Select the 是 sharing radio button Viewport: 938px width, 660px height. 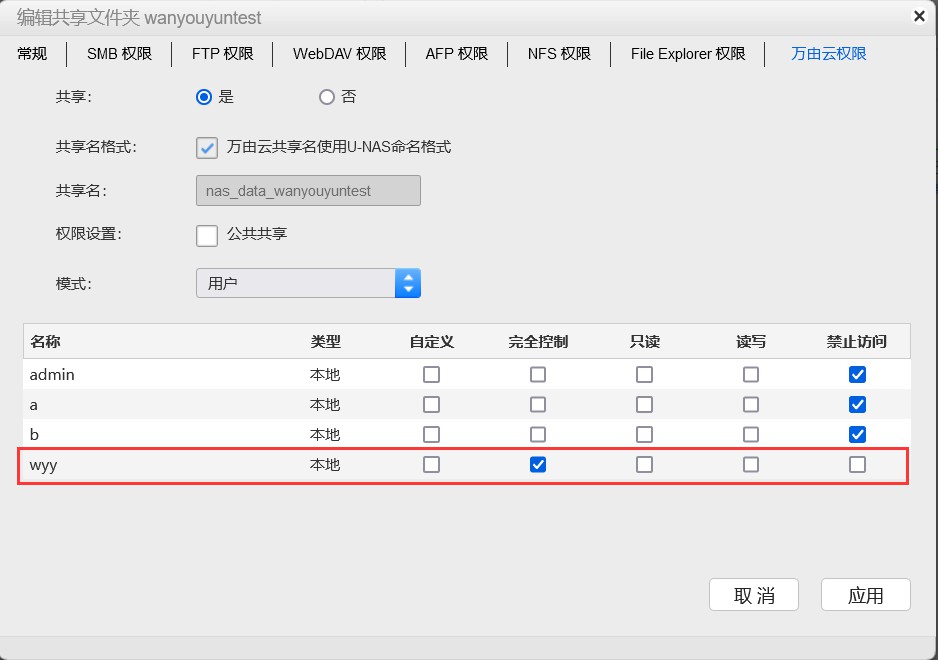pyautogui.click(x=204, y=97)
